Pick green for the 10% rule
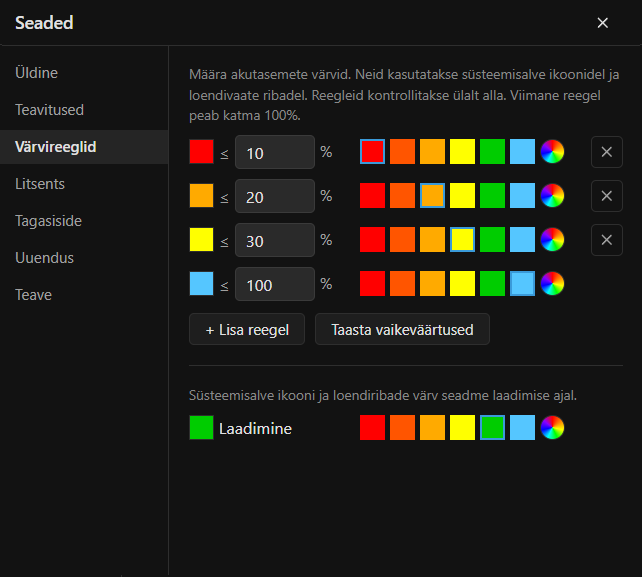Viewport: 642px width, 577px height. 492,152
